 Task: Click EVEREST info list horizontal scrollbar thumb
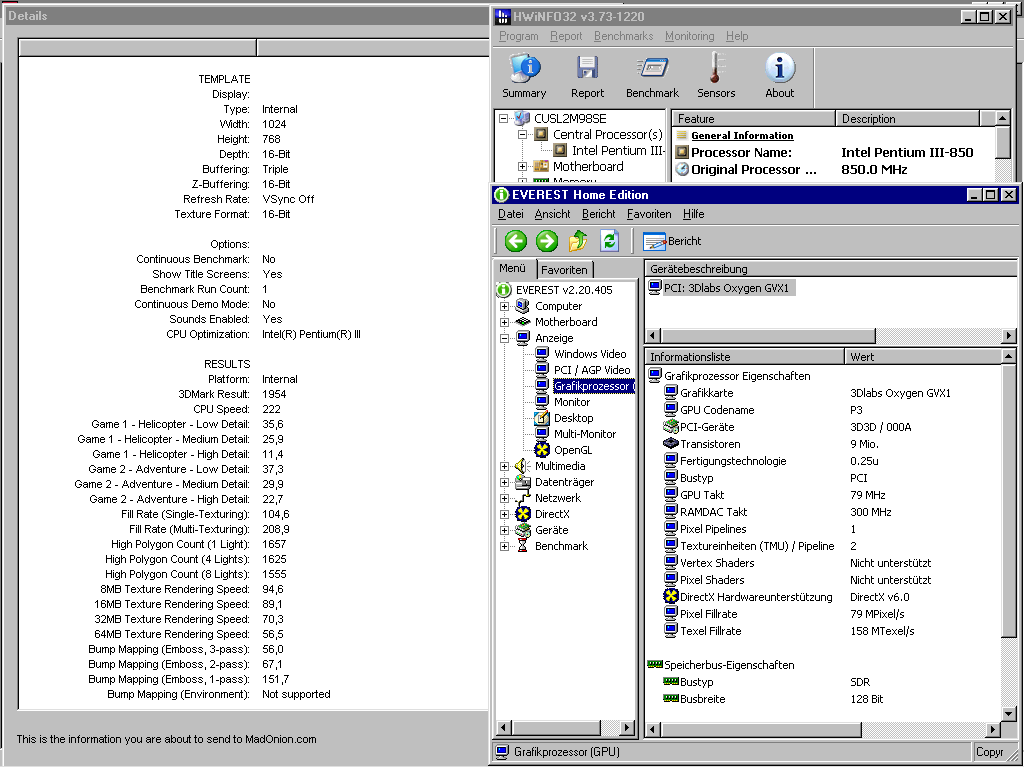(x=761, y=729)
